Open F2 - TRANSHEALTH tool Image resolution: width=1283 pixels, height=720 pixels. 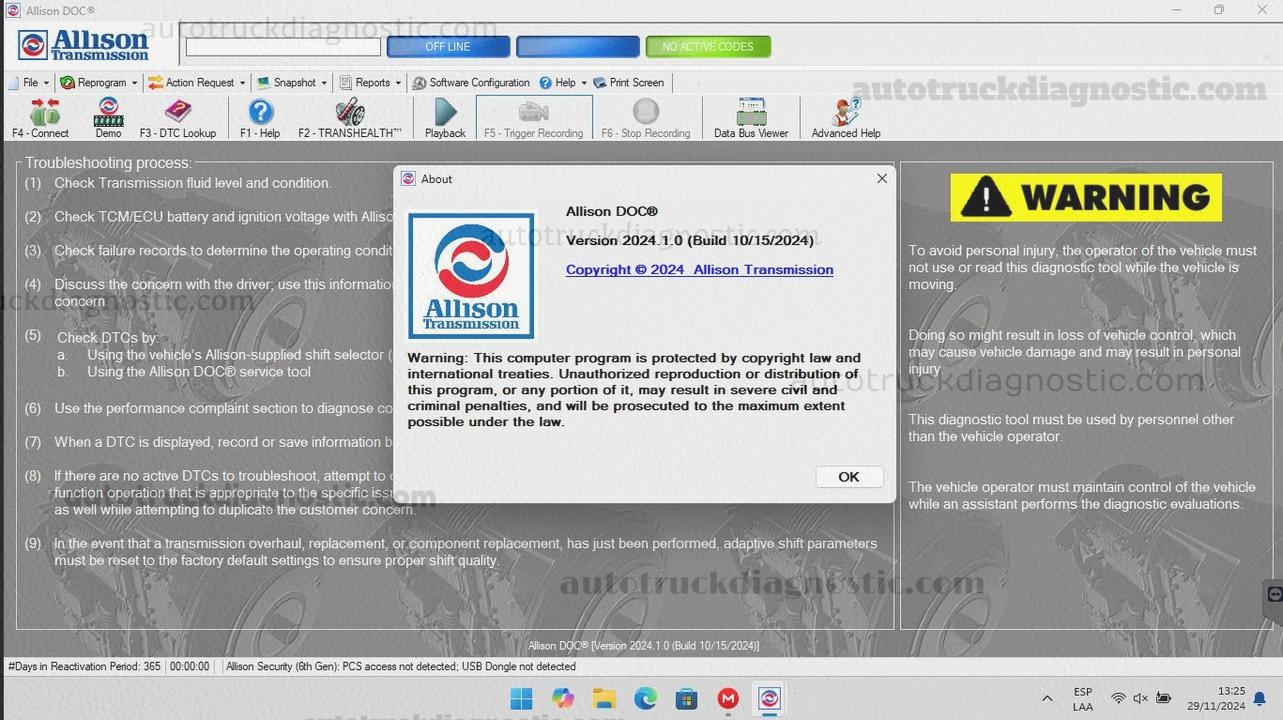coord(349,118)
